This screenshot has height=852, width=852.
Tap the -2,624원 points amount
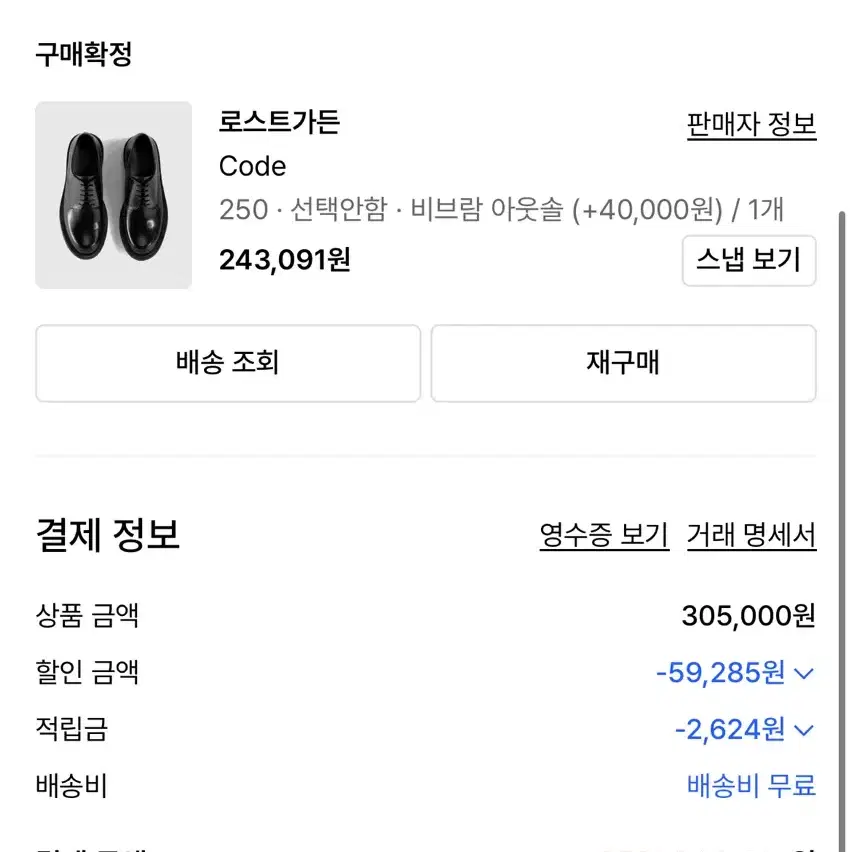tap(729, 729)
